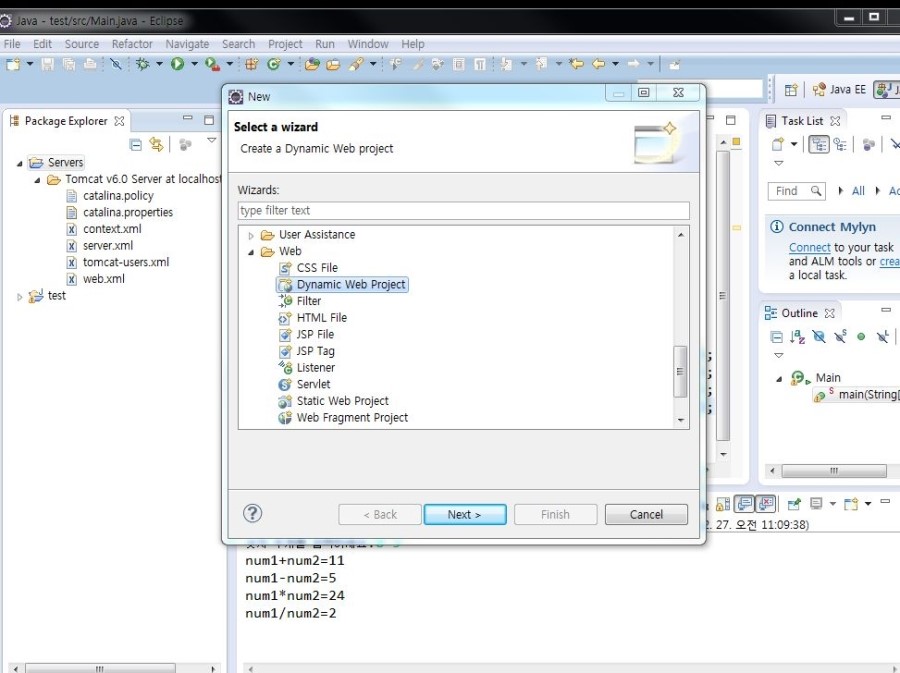This screenshot has height=673, width=900.
Task: Click the Search flashlight toolbar icon
Action: (356, 64)
